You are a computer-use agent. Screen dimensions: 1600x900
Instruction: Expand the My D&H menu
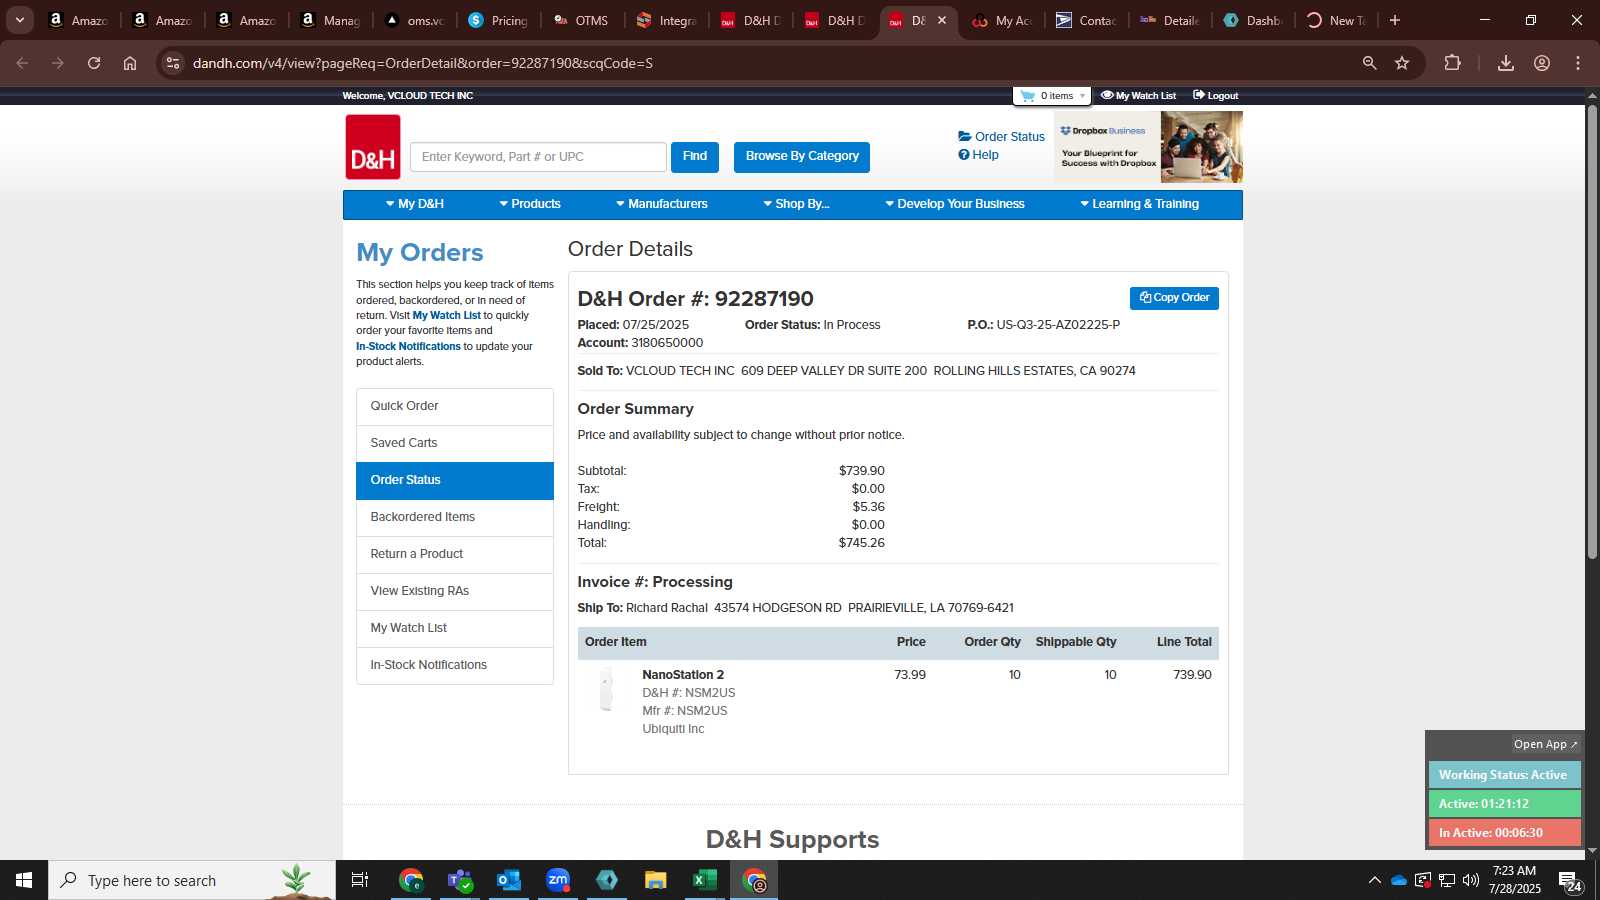(415, 204)
